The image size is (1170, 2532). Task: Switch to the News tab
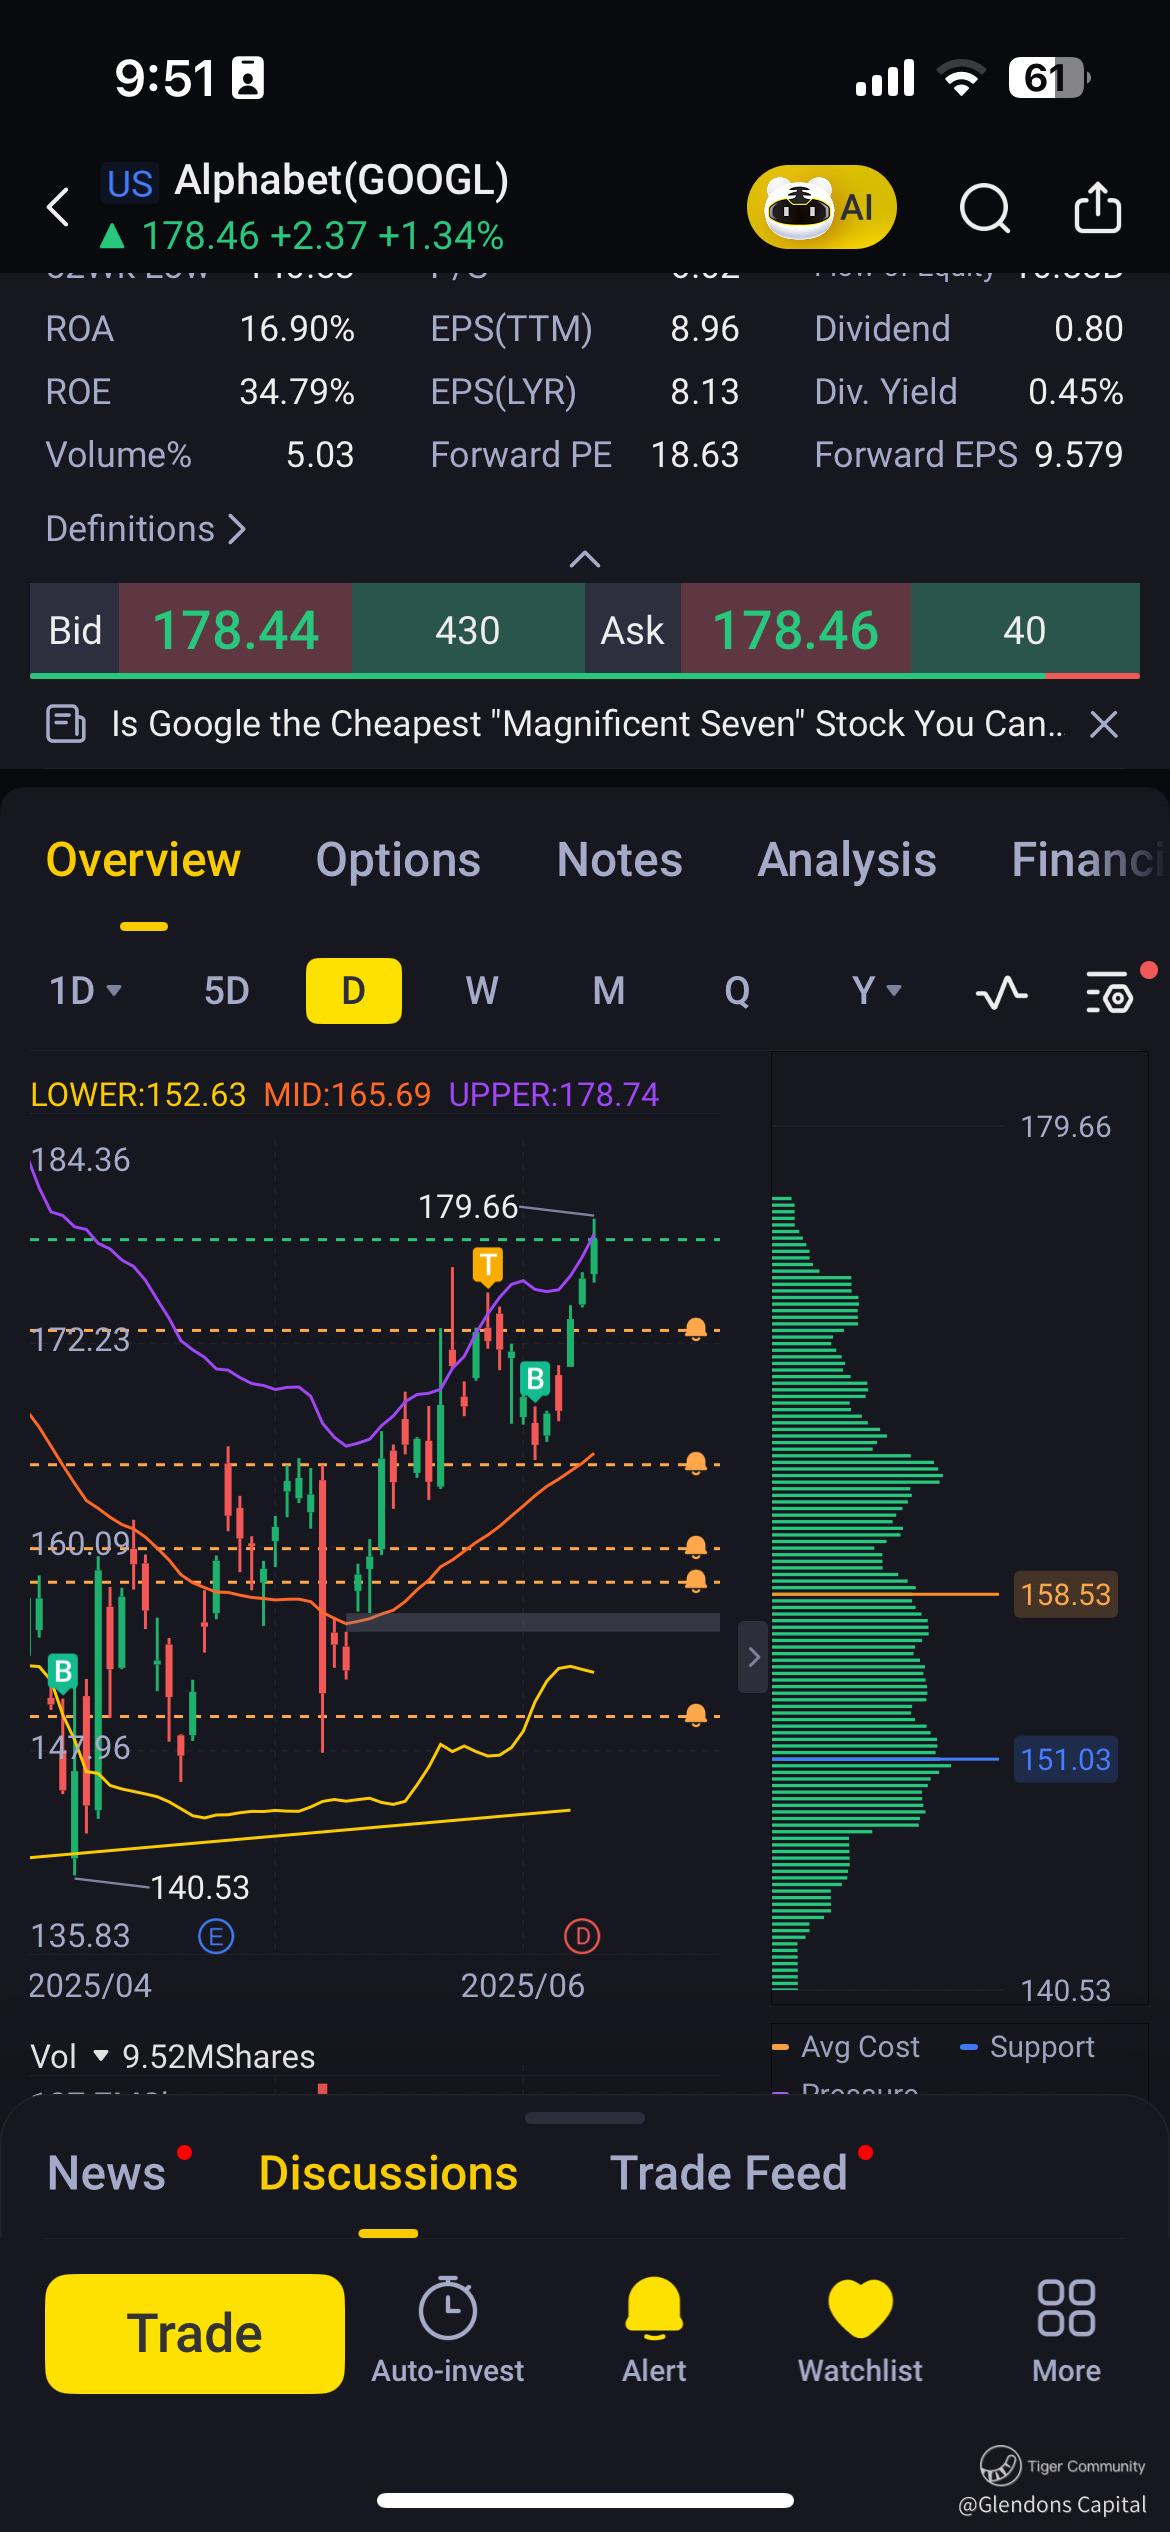106,2173
